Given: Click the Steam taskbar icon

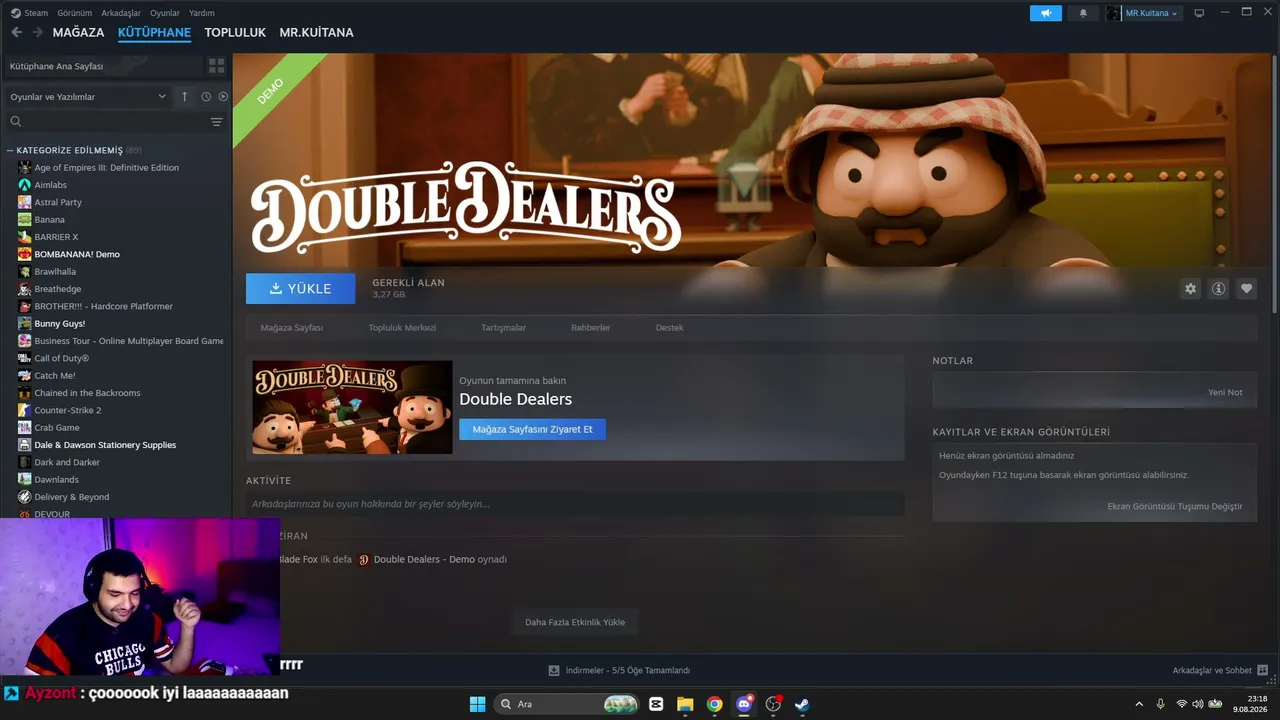Looking at the screenshot, I should click(801, 704).
